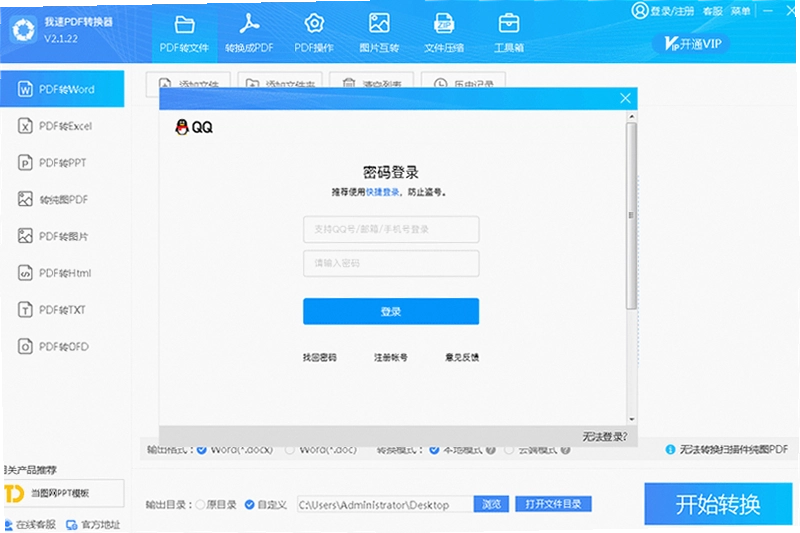Click the 官方地址 icon
This screenshot has height=533, width=800.
71,525
